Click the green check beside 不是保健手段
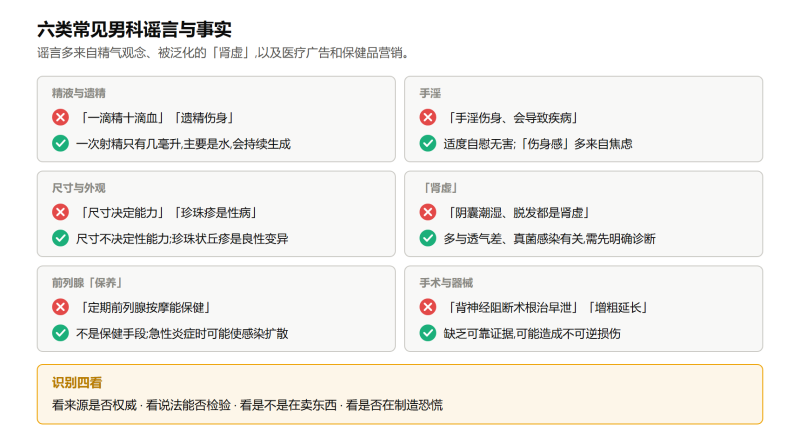 point(60,333)
